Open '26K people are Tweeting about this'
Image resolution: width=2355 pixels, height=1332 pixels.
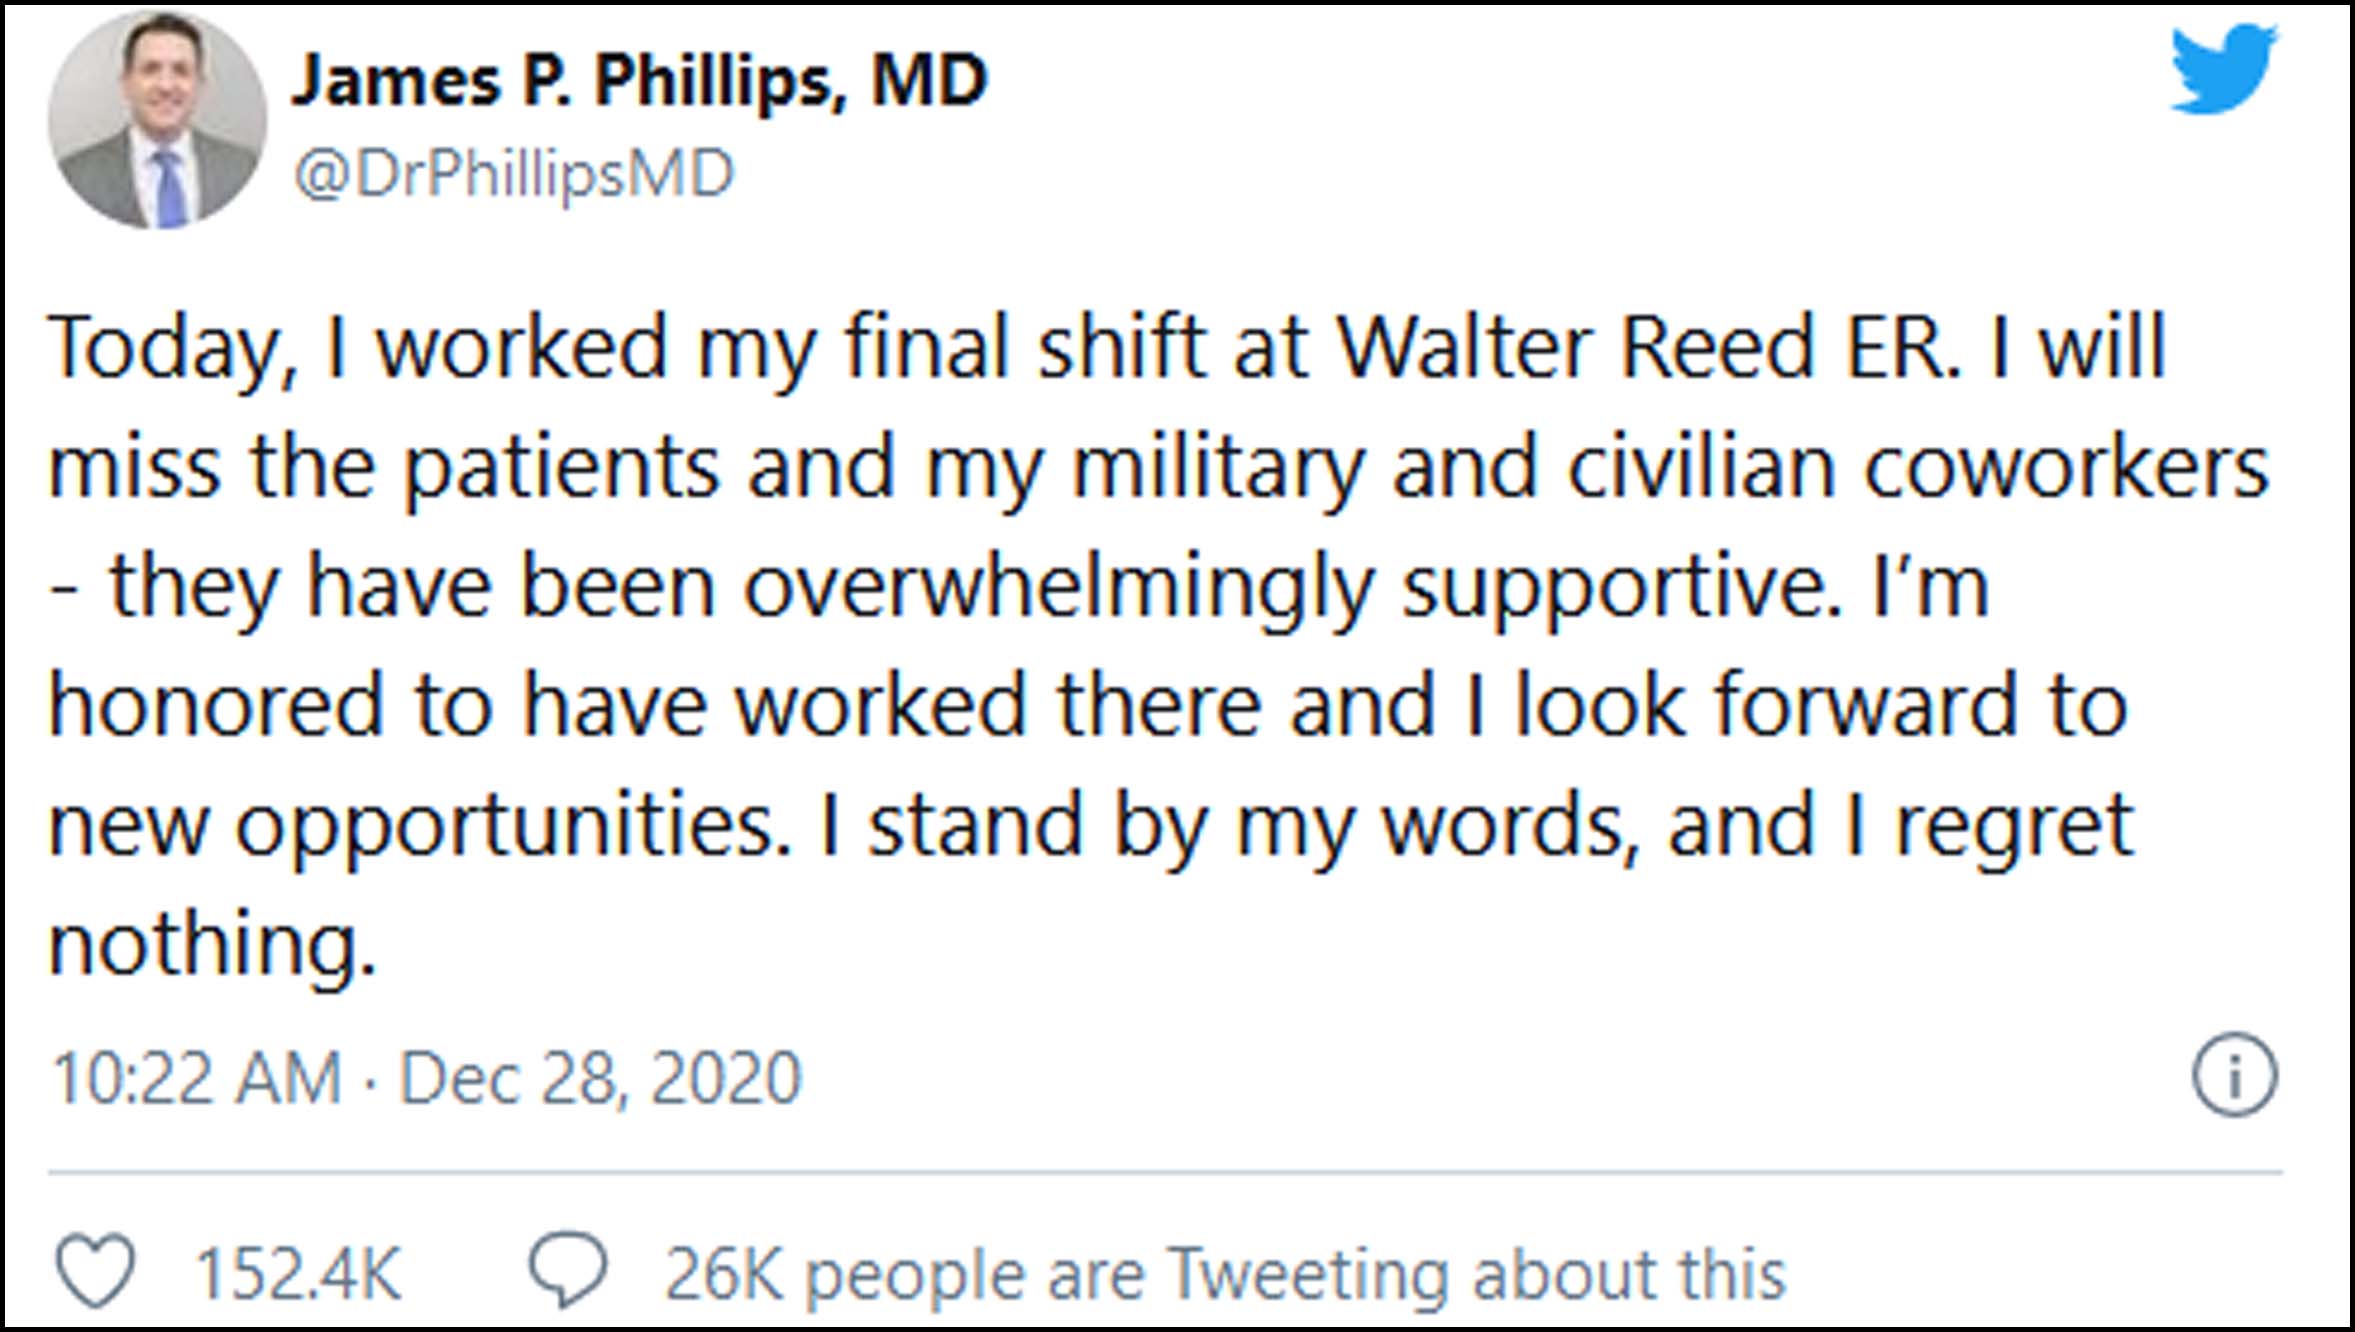(x=1225, y=1273)
